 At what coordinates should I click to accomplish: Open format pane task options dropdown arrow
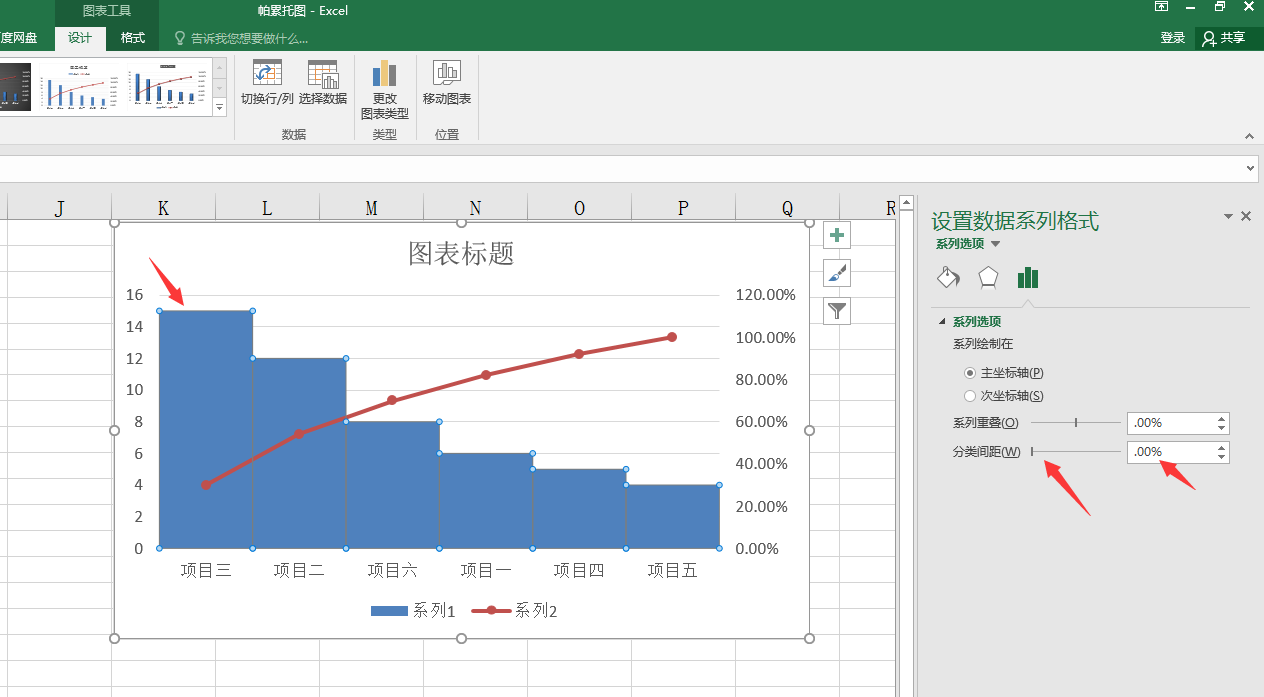click(1228, 216)
